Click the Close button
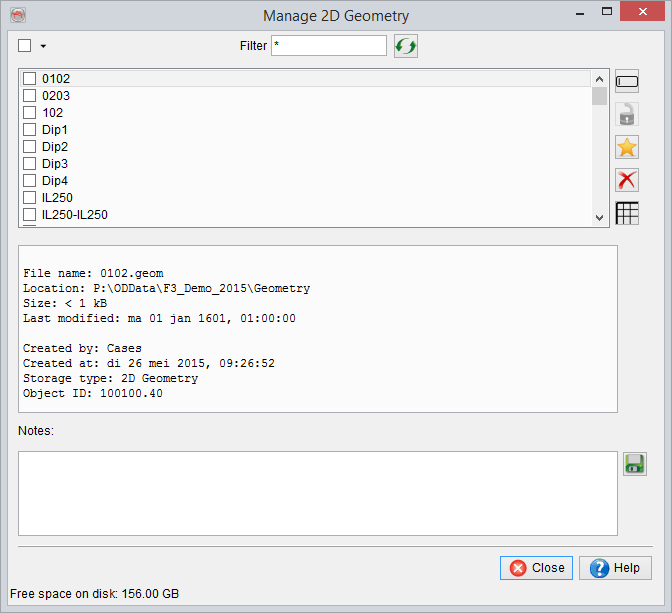The image size is (672, 613). click(x=536, y=568)
